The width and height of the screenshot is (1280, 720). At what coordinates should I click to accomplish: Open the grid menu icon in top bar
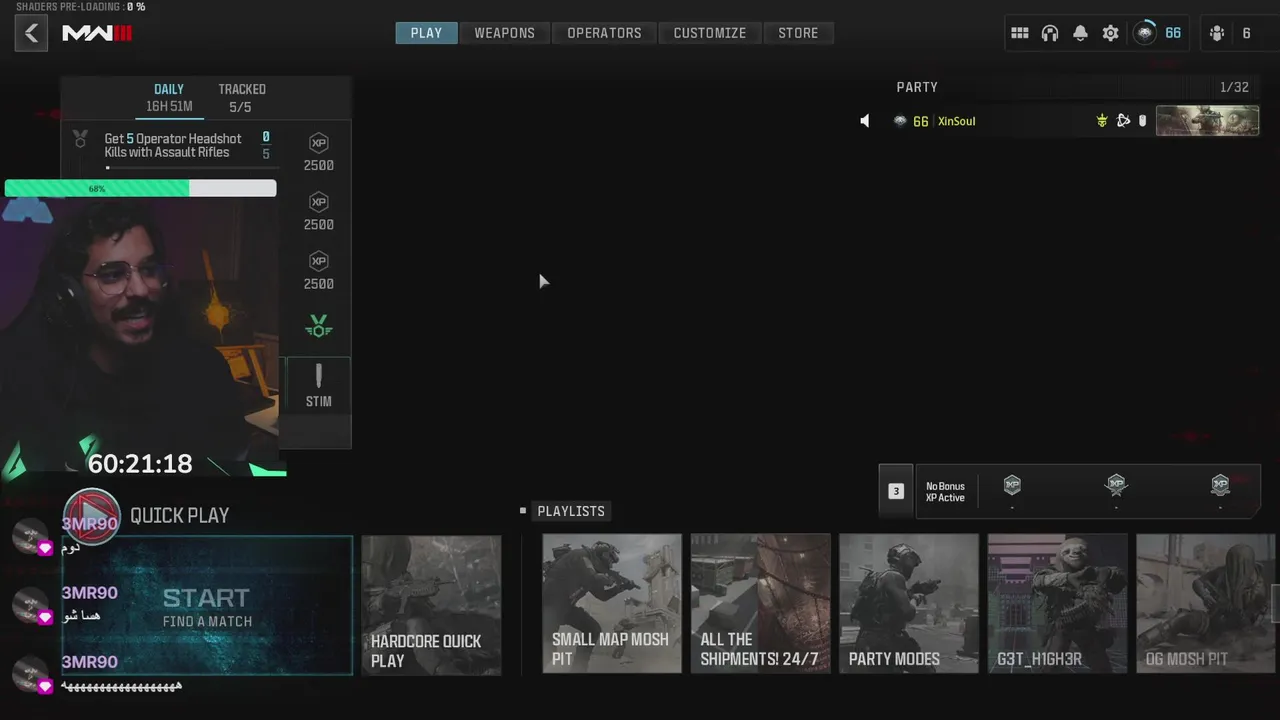[1020, 33]
